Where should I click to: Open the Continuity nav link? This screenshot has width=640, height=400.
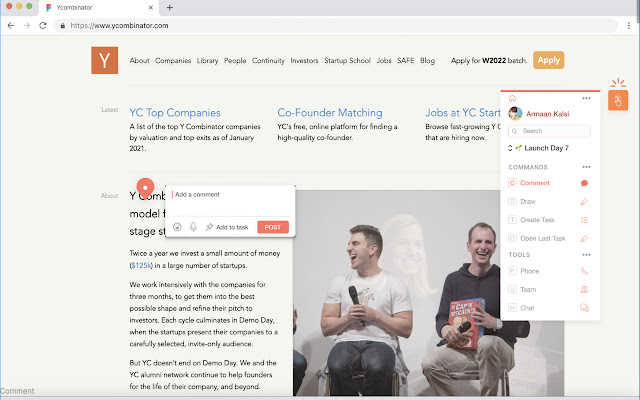coord(268,60)
